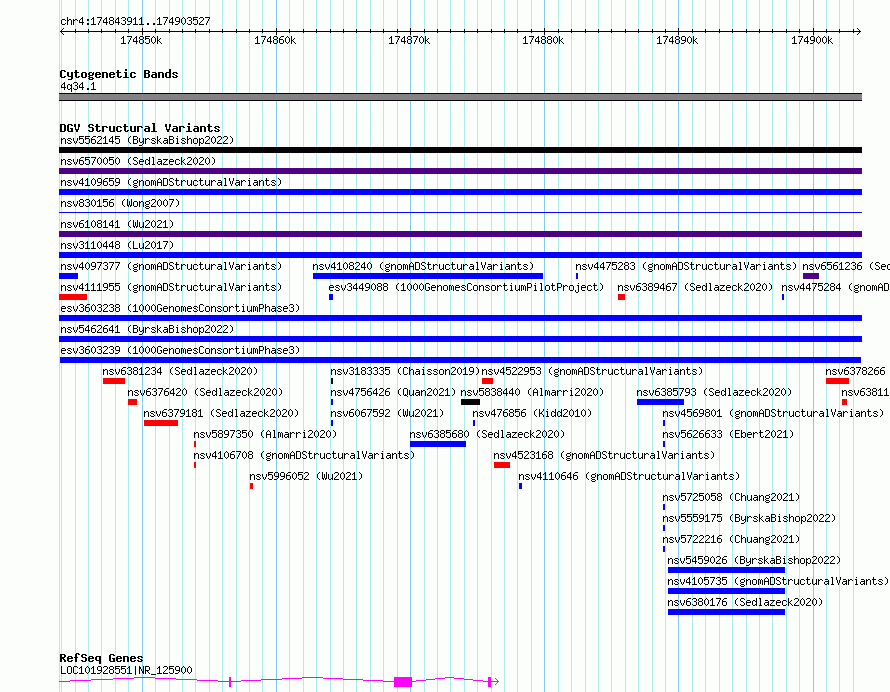Click nsv5559175 (ByrskaBishop2022) label
The image size is (890, 692).
749,518
